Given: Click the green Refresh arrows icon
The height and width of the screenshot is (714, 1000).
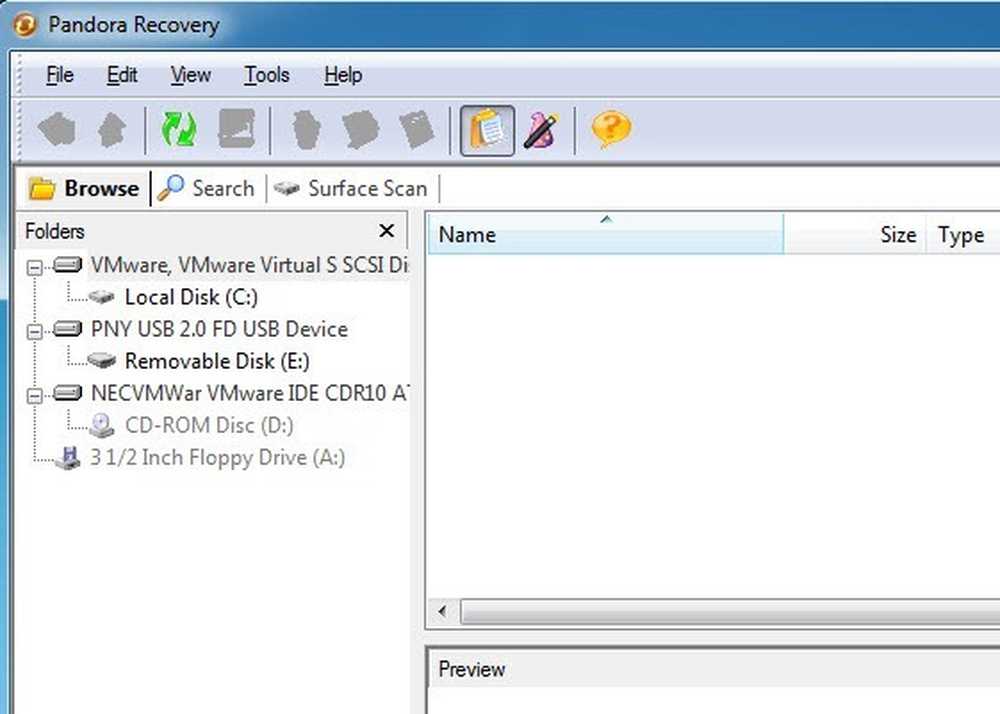Looking at the screenshot, I should [179, 129].
